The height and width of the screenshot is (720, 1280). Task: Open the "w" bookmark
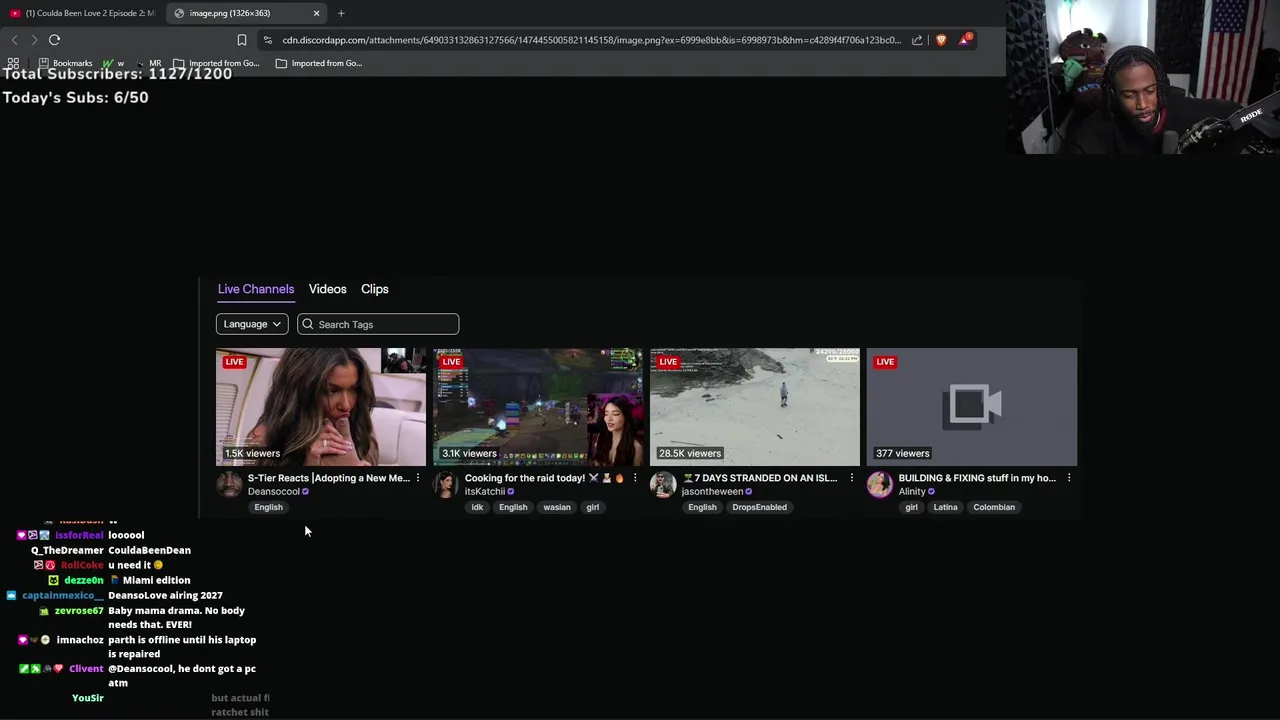pyautogui.click(x=113, y=63)
